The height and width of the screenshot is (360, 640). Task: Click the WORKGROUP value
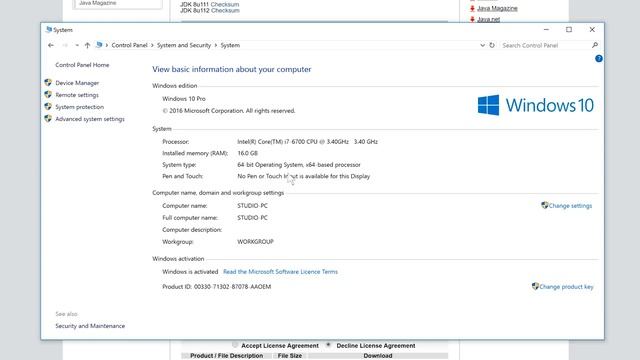click(256, 242)
